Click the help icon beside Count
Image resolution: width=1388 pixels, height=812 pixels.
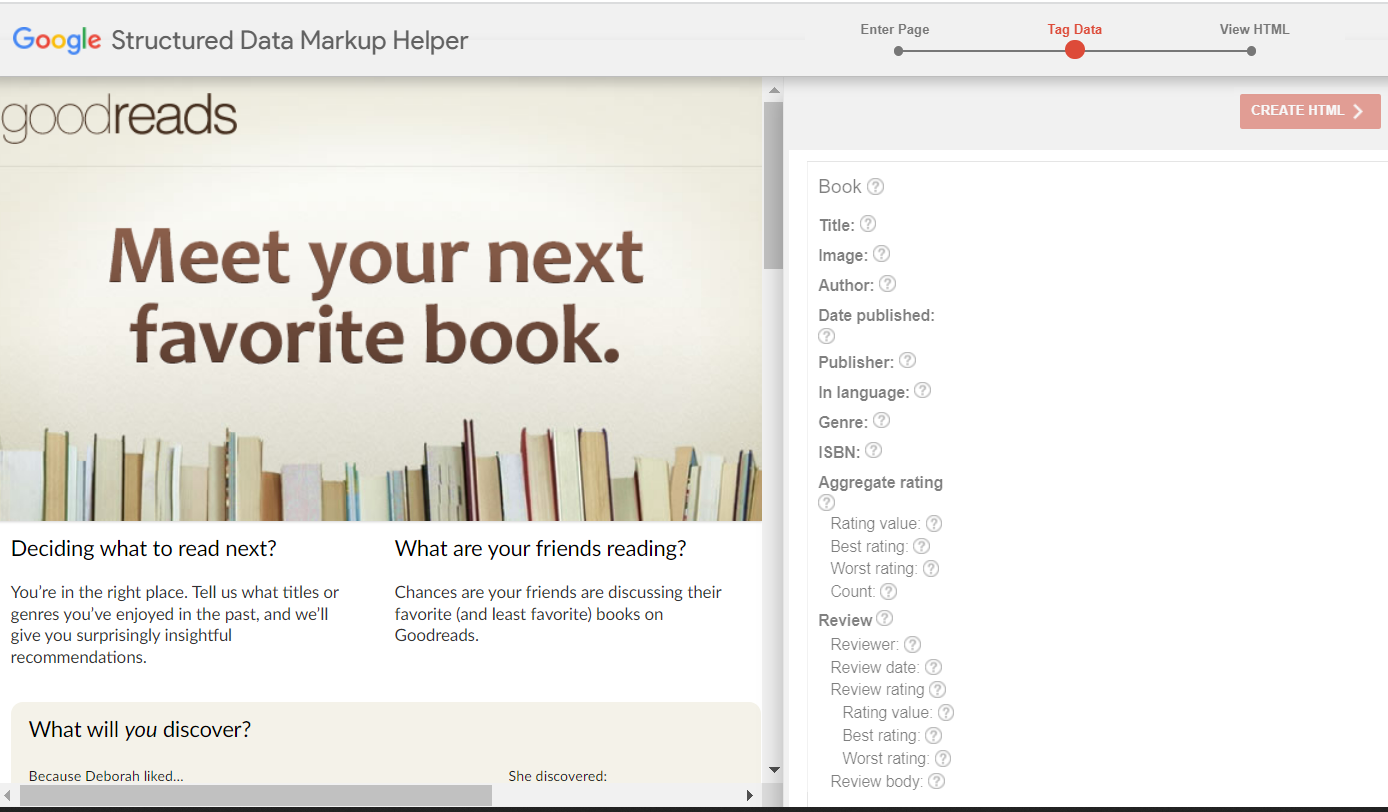(x=888, y=592)
